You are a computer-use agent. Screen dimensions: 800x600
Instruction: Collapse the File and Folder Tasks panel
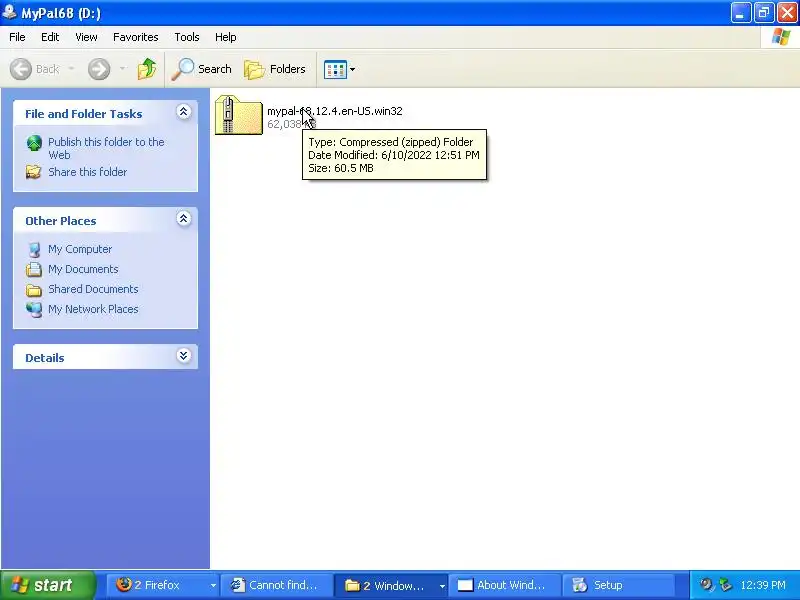pyautogui.click(x=183, y=112)
